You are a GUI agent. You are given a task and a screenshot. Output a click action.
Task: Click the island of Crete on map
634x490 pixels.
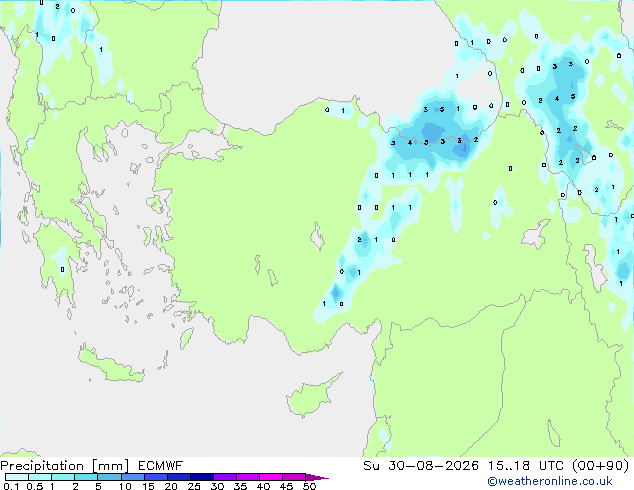point(110,366)
